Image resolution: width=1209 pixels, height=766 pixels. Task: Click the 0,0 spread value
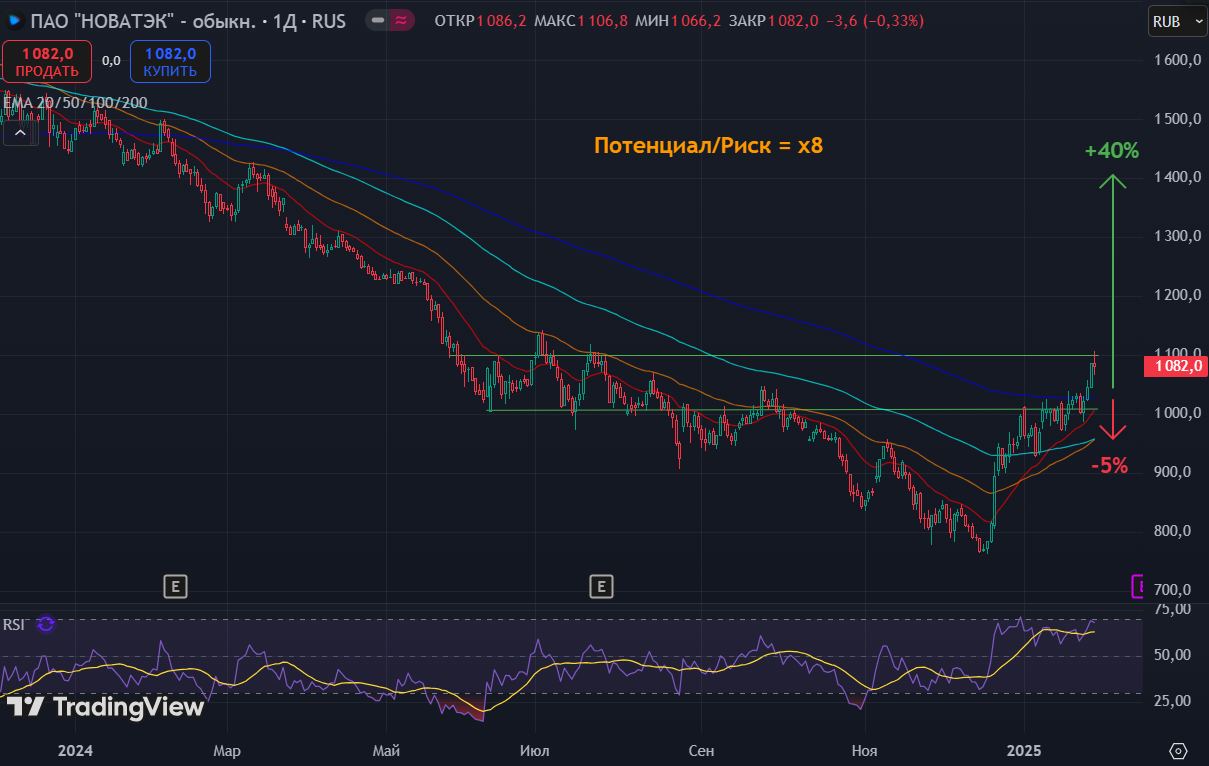click(111, 61)
